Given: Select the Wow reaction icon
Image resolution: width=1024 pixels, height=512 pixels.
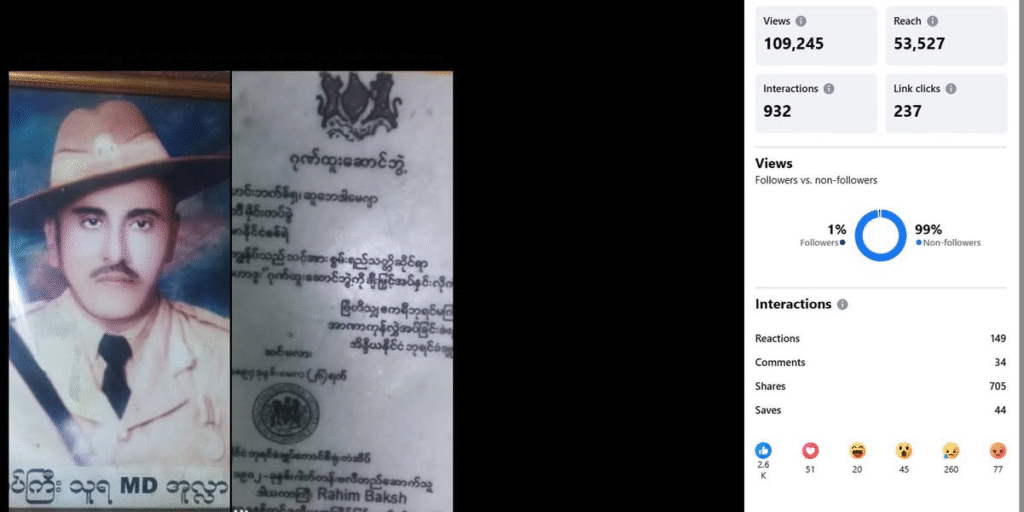Looking at the screenshot, I should click(904, 451).
